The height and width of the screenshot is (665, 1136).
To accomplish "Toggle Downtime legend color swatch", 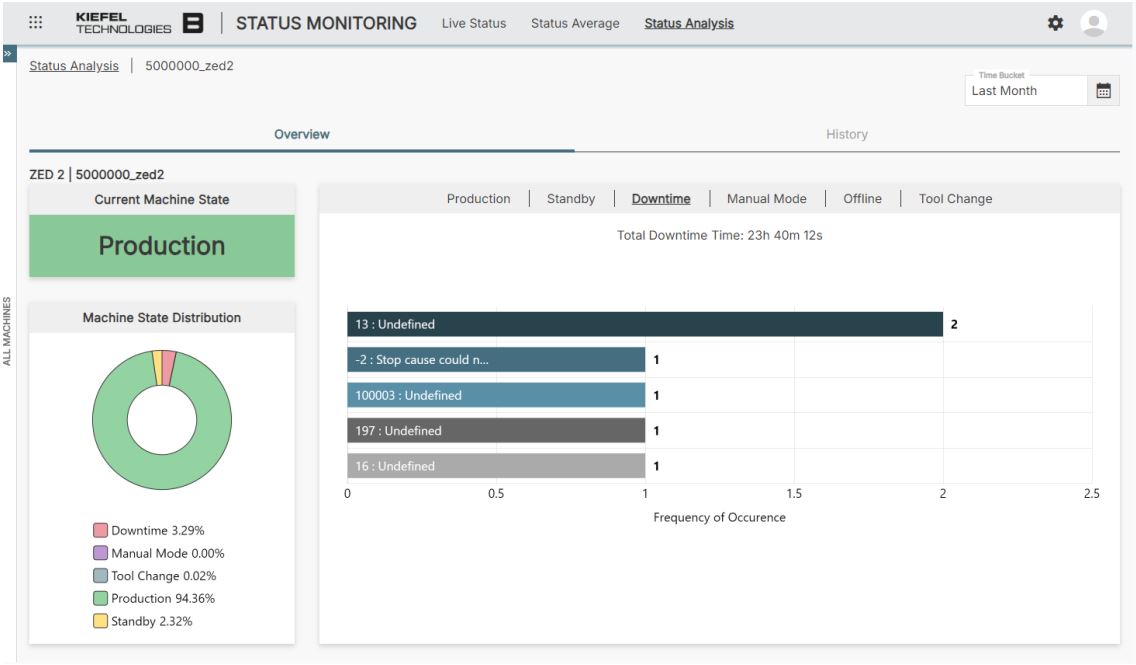I will 100,530.
